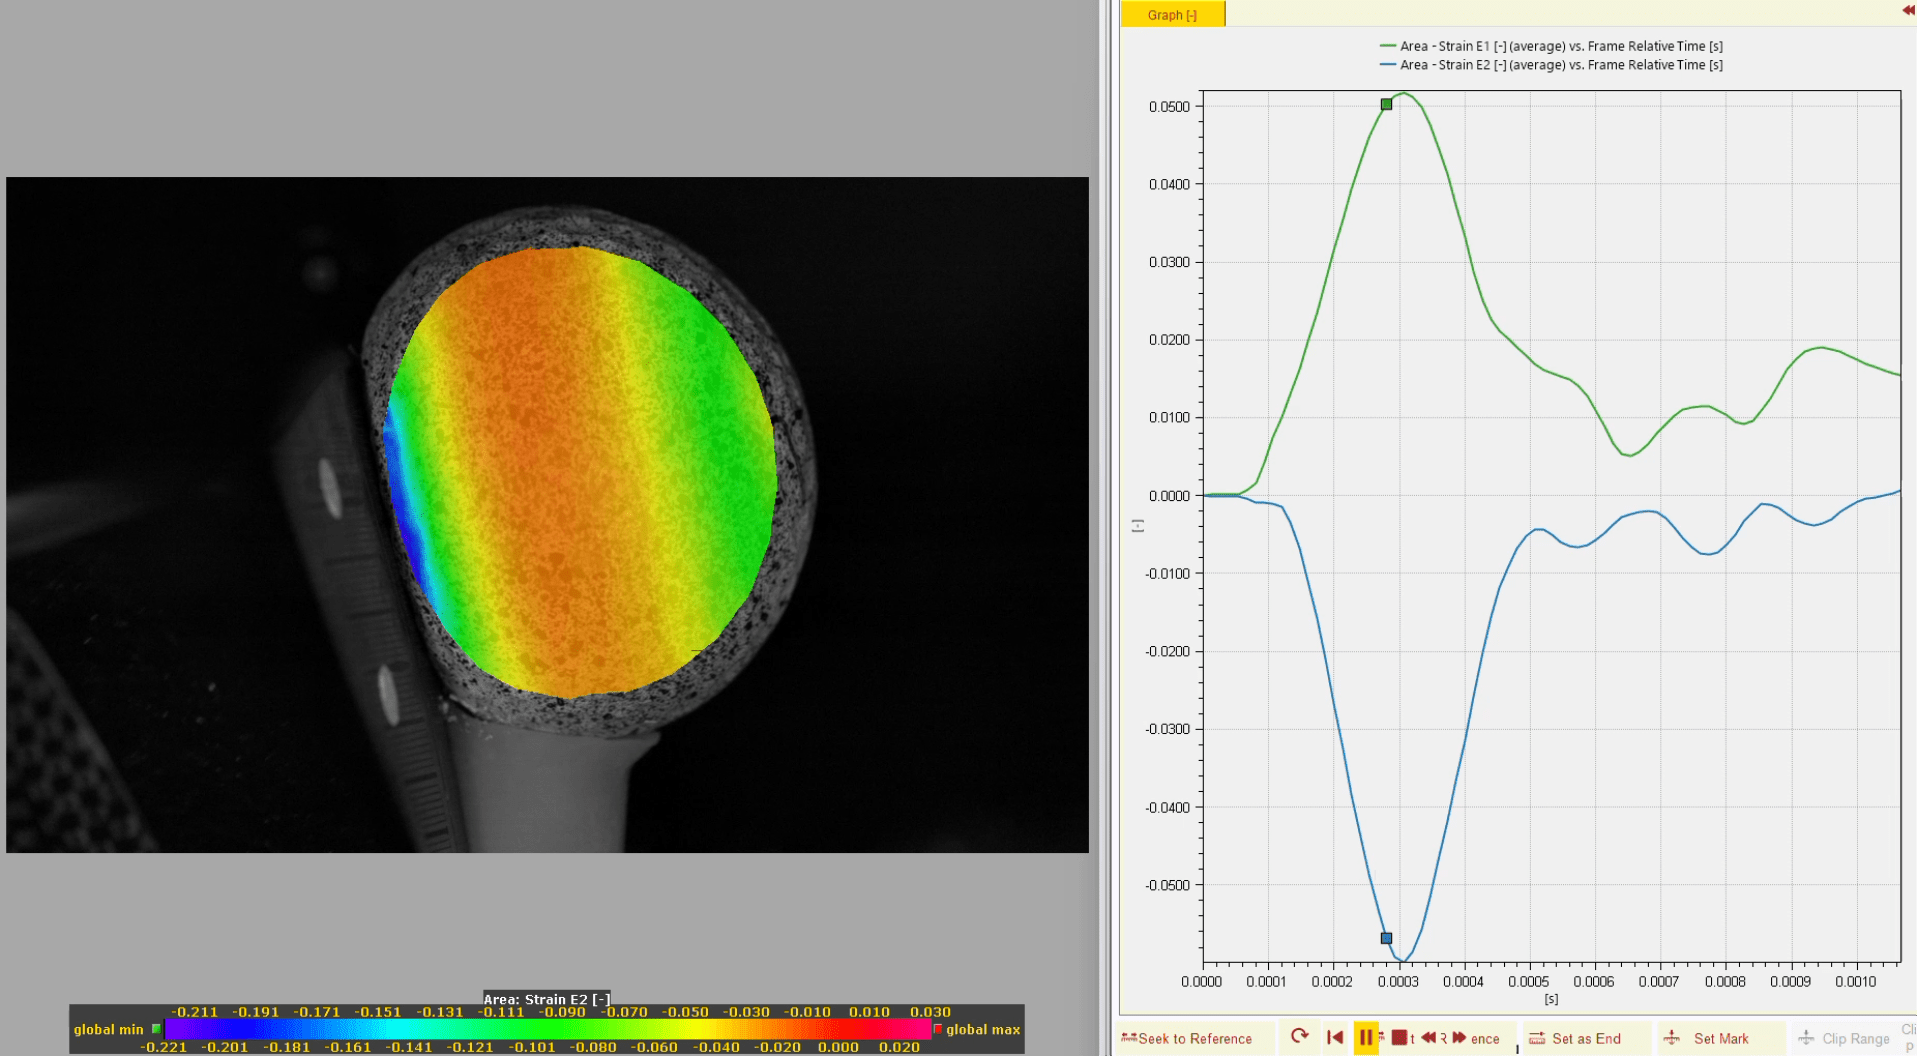Click the strain map overlay on specimen
Image resolution: width=1917 pixels, height=1056 pixels.
click(x=580, y=470)
